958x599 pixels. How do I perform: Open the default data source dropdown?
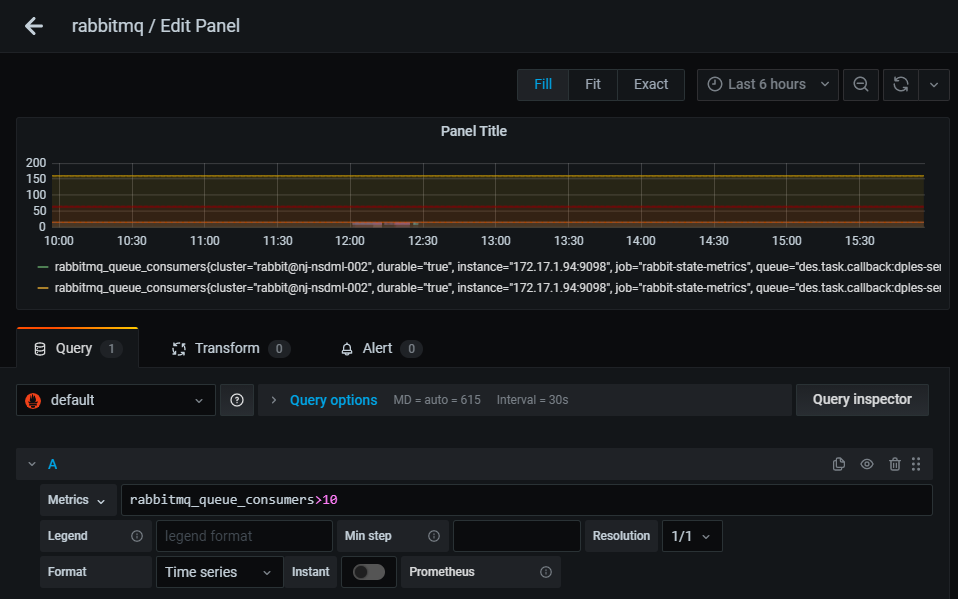point(116,400)
